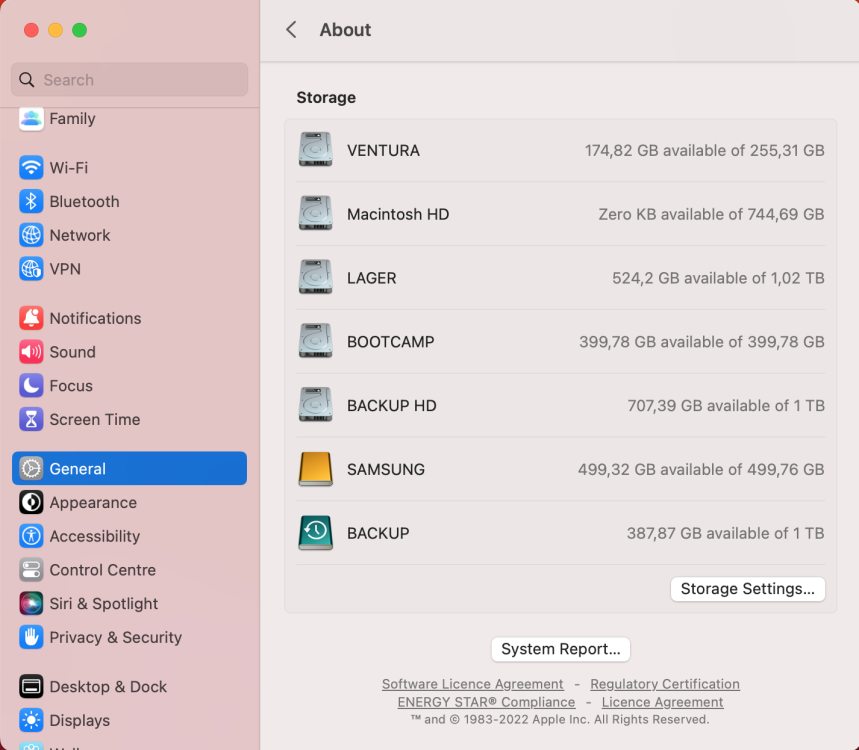Open the Siri & Spotlight icon
The width and height of the screenshot is (859, 750).
point(31,603)
